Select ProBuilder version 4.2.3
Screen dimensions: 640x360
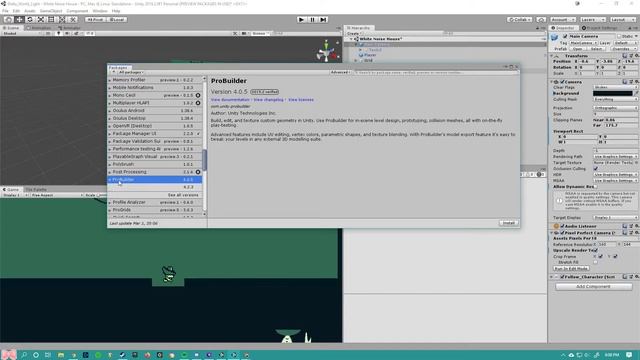click(x=155, y=187)
